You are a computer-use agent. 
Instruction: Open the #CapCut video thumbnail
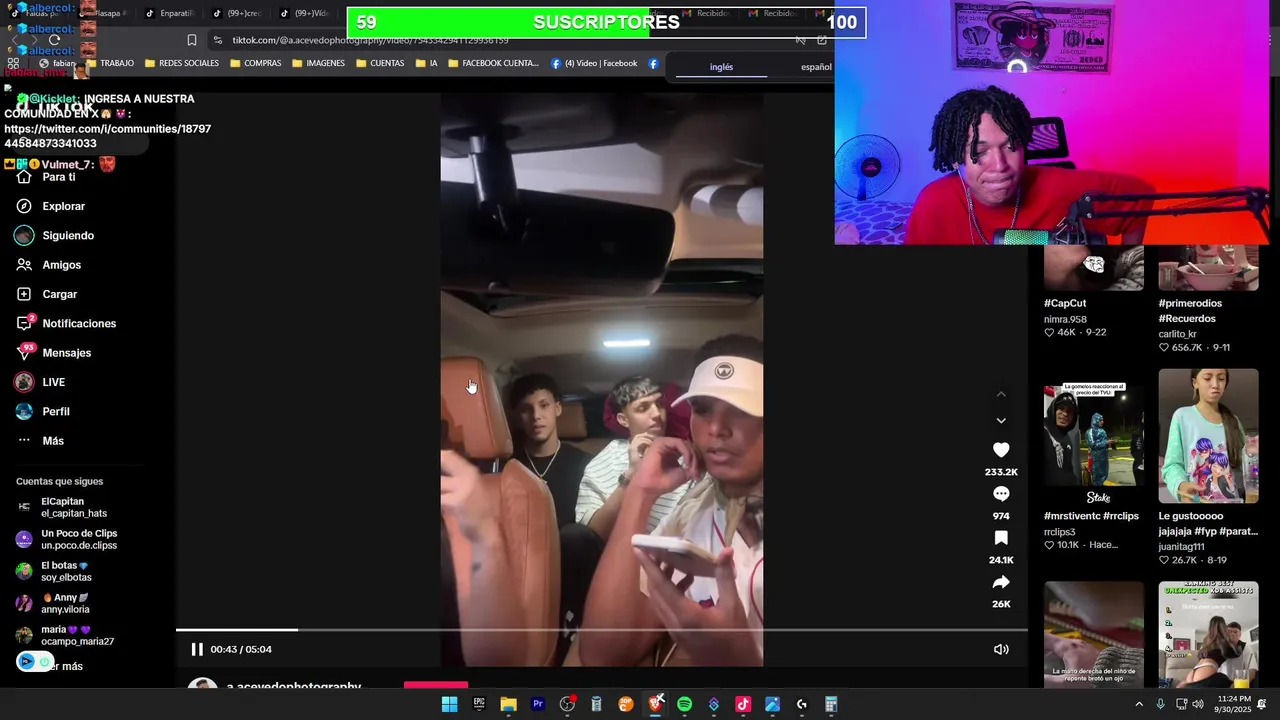click(x=1094, y=267)
